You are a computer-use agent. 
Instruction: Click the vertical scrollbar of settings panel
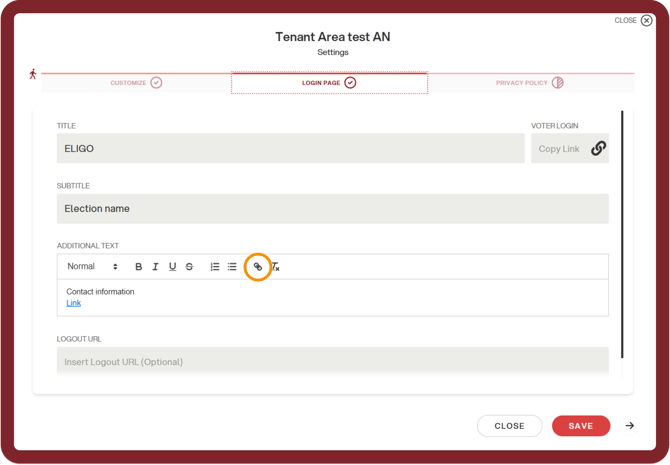click(622, 234)
